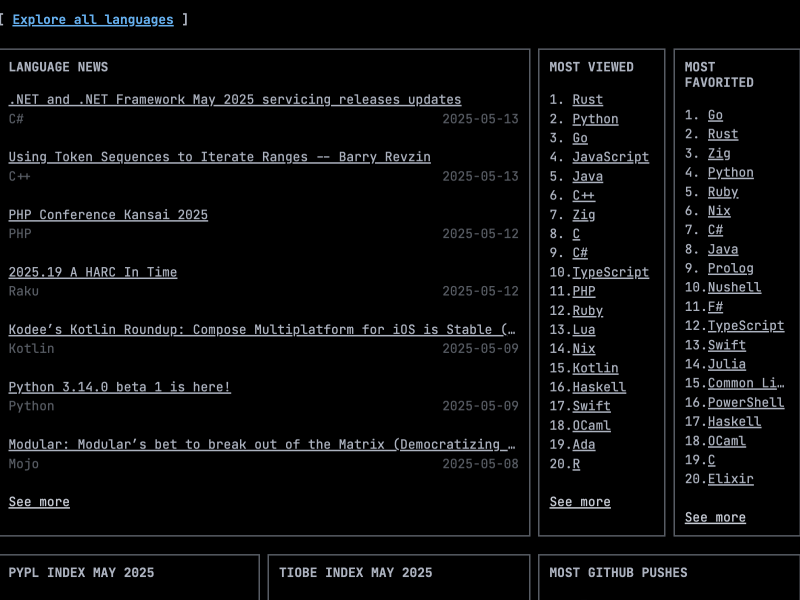Open Go in Most Favorited list
Screen dimensions: 800x600
pyautogui.click(x=715, y=115)
